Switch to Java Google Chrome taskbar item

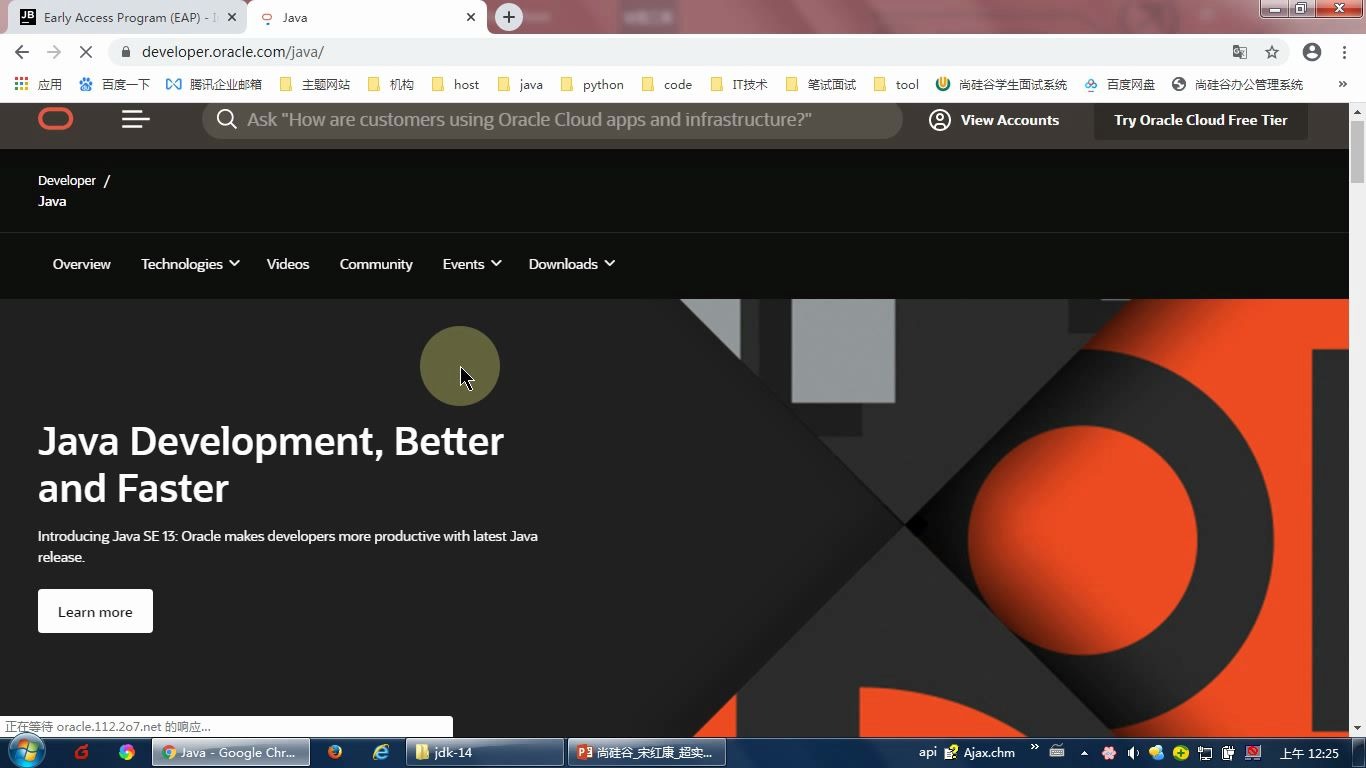(231, 752)
